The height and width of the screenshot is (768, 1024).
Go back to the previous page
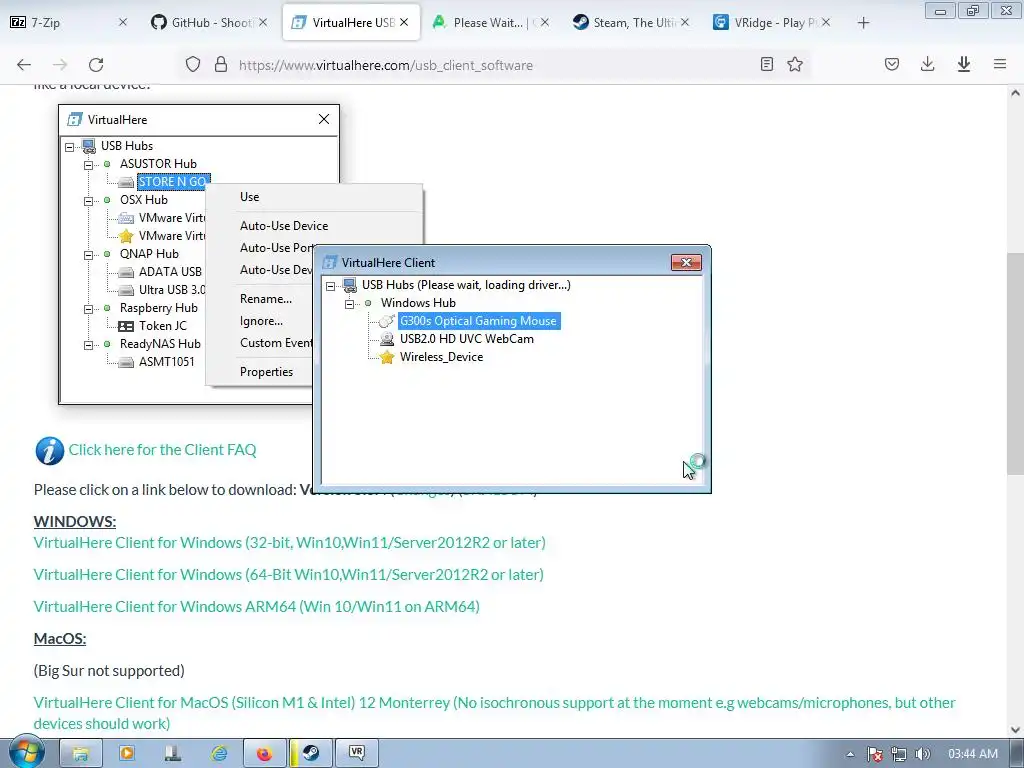pyautogui.click(x=24, y=64)
